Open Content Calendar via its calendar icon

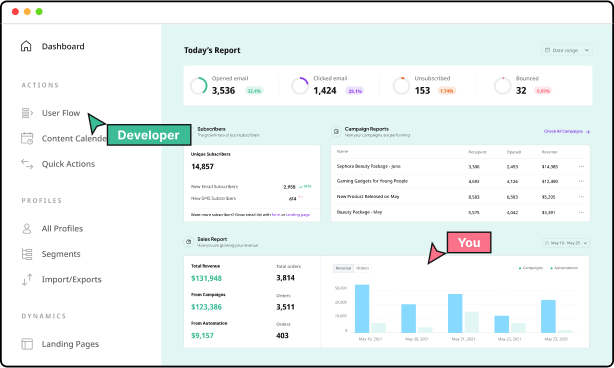[x=27, y=139]
